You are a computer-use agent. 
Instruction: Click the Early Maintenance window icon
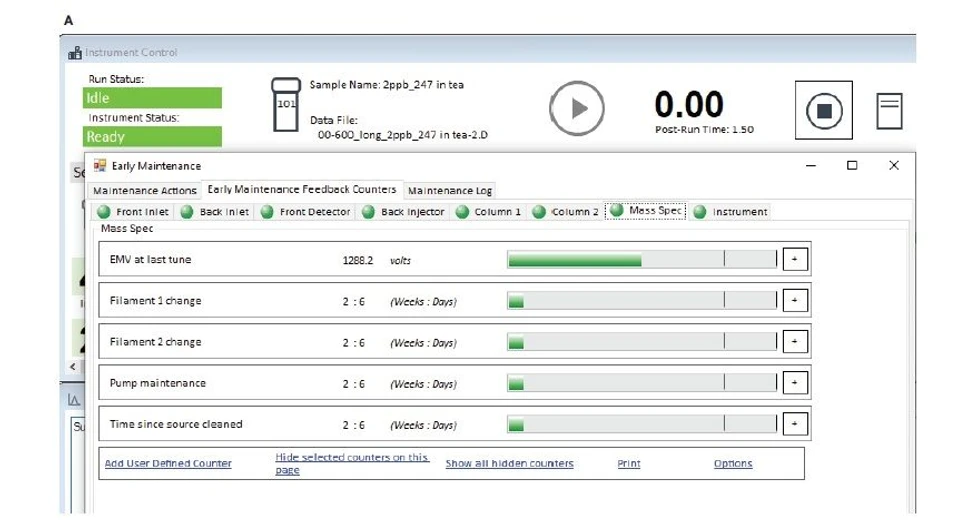[x=99, y=165]
